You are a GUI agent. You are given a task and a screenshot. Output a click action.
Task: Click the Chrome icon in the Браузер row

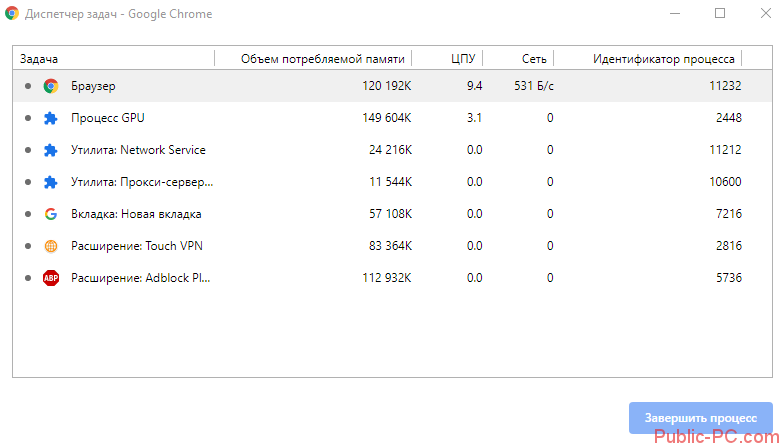click(x=50, y=86)
